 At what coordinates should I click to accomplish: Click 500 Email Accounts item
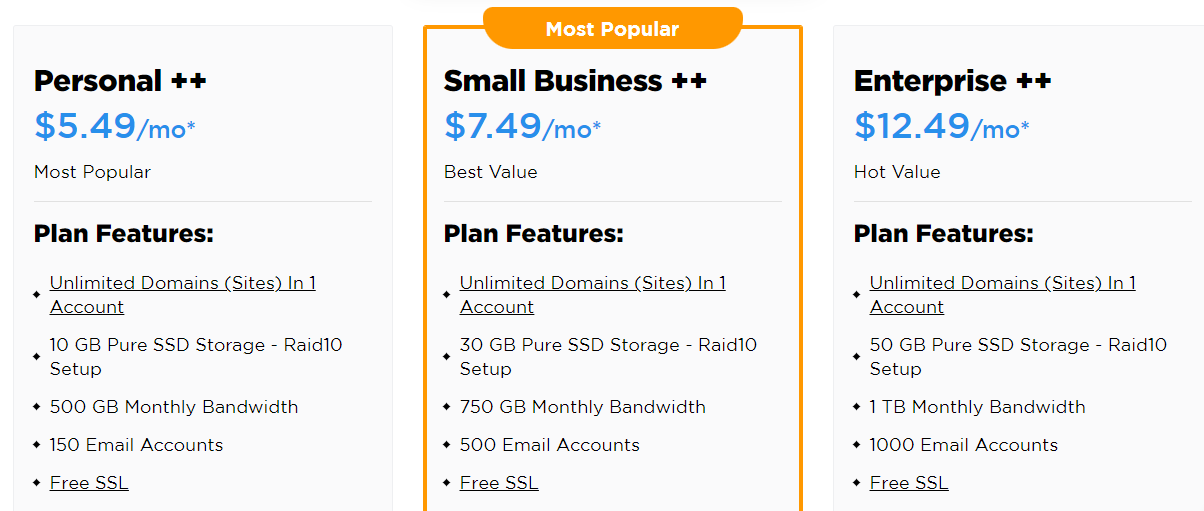click(x=549, y=445)
